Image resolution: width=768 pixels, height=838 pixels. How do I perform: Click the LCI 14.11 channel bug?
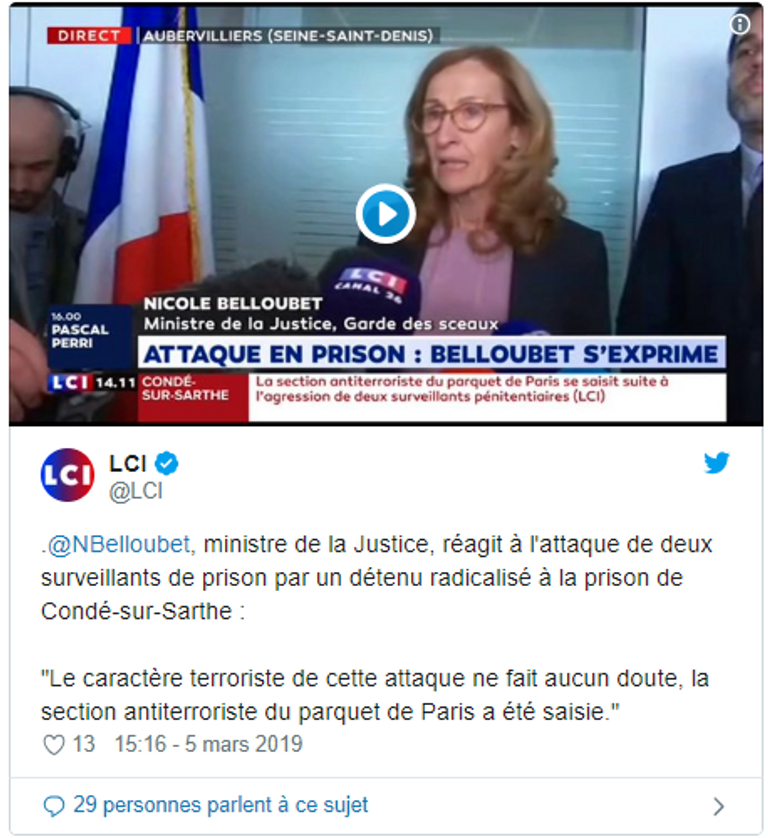(x=92, y=383)
